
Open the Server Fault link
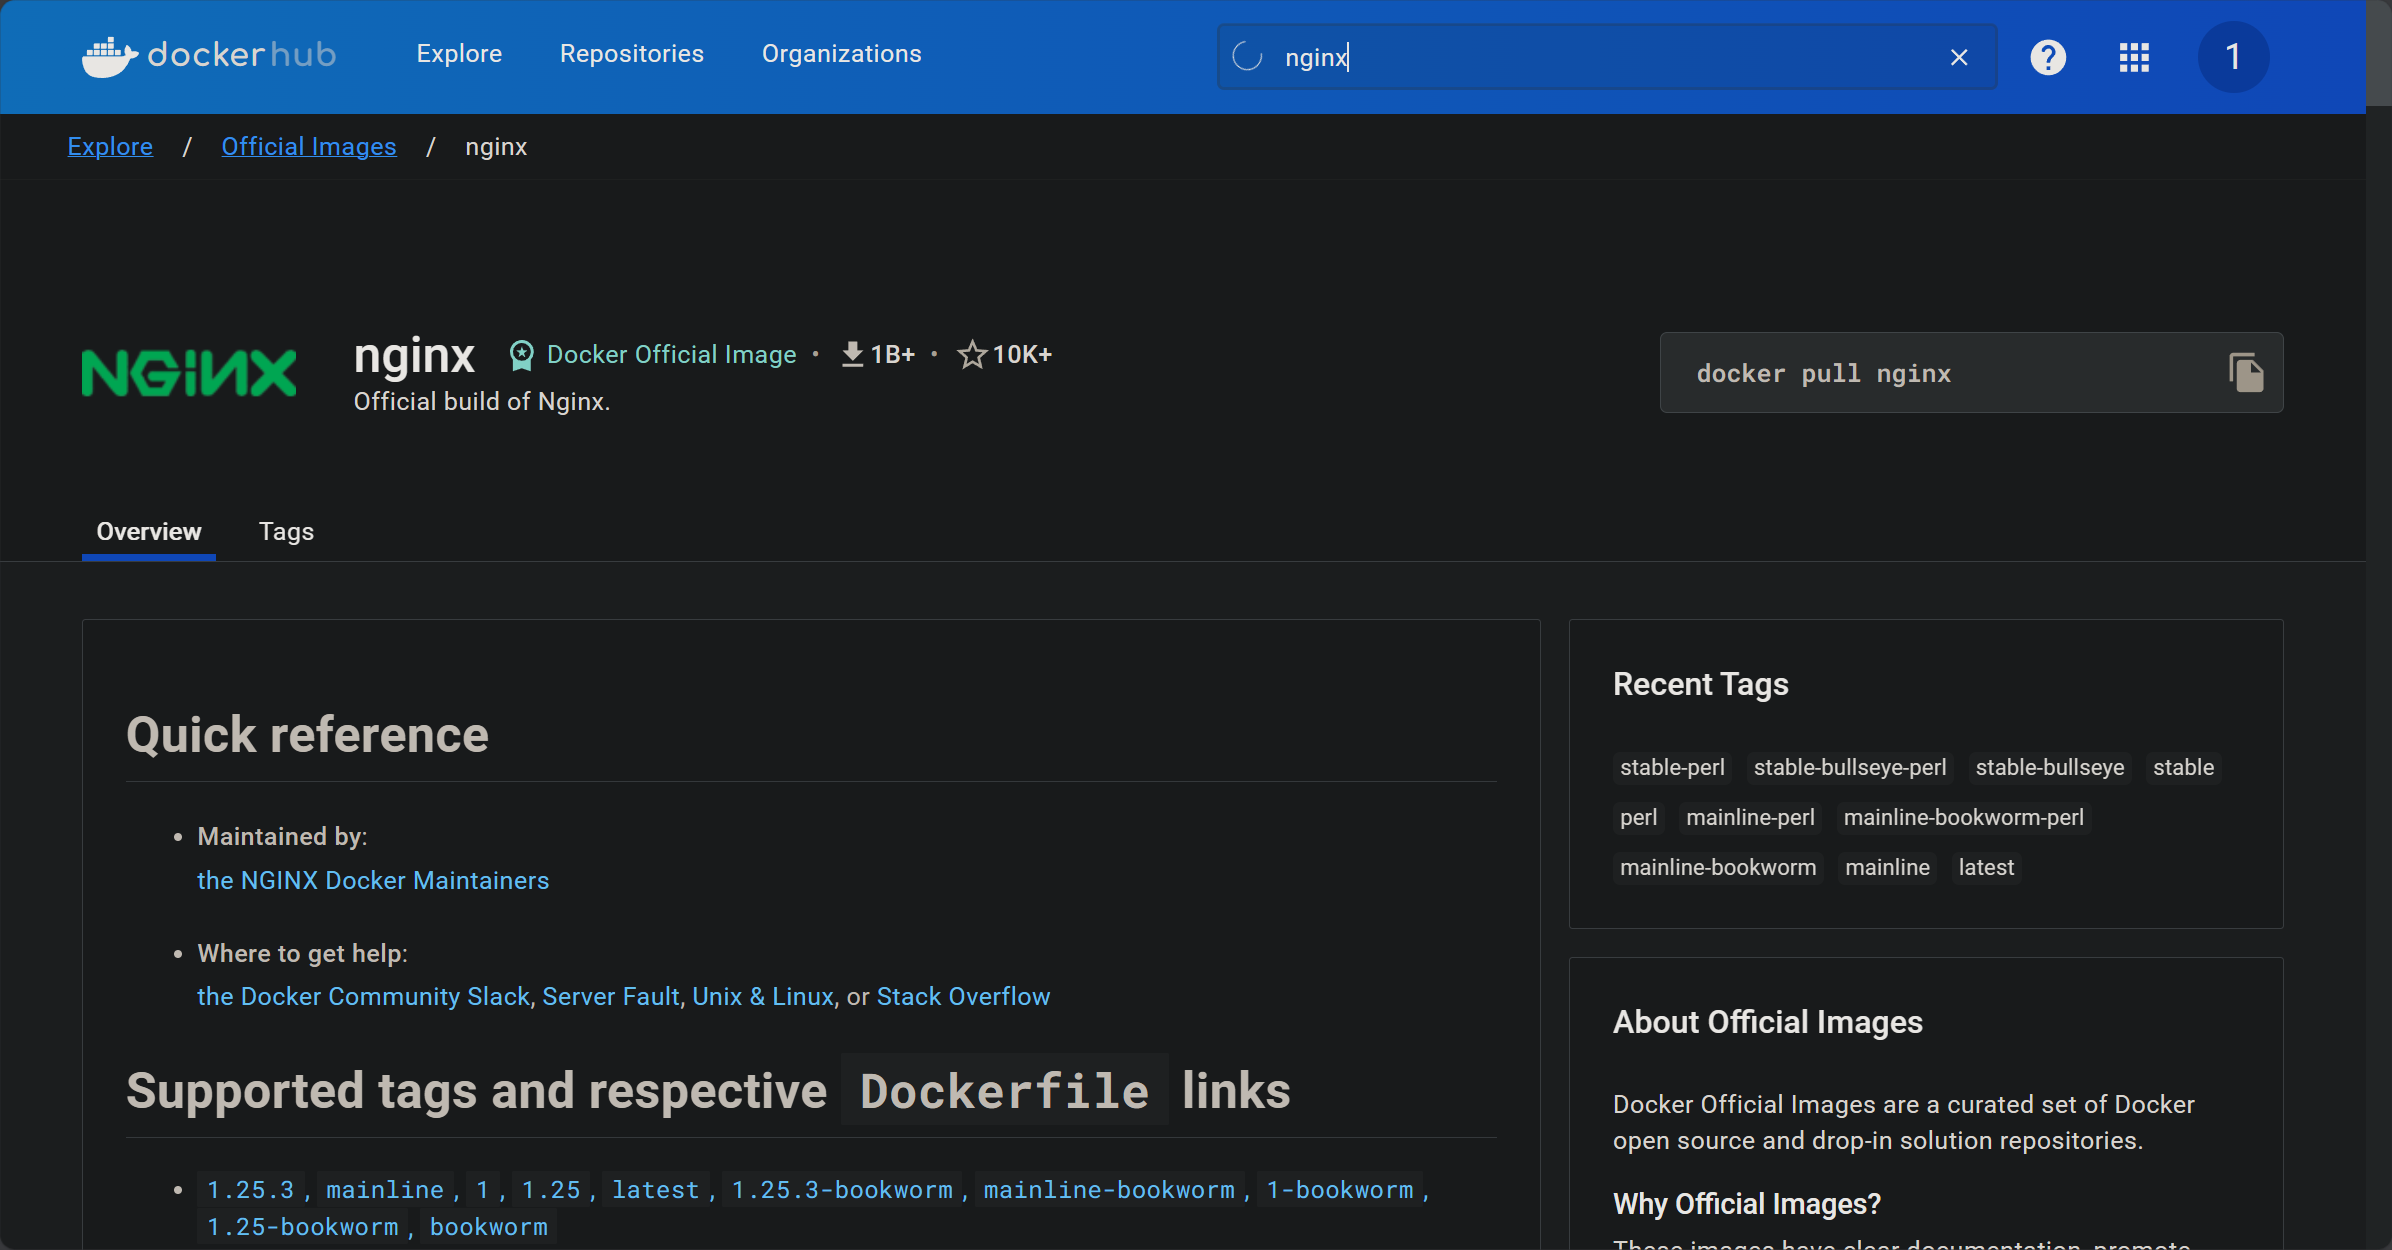click(611, 997)
